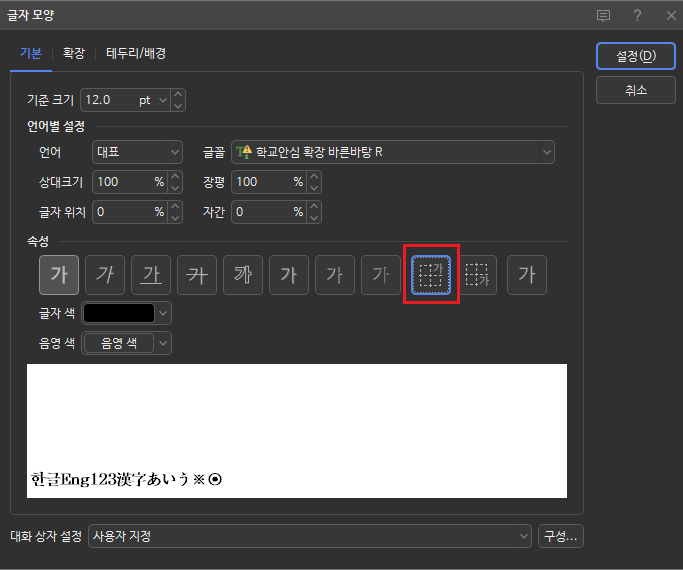This screenshot has width=683, height=570.
Task: Select the superscript attribute icon
Action: pos(431,275)
